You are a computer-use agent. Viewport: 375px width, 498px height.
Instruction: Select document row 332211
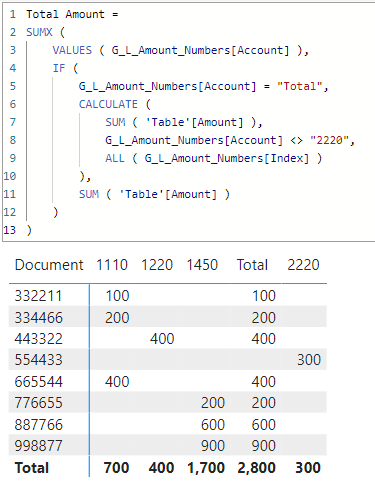pyautogui.click(x=38, y=296)
